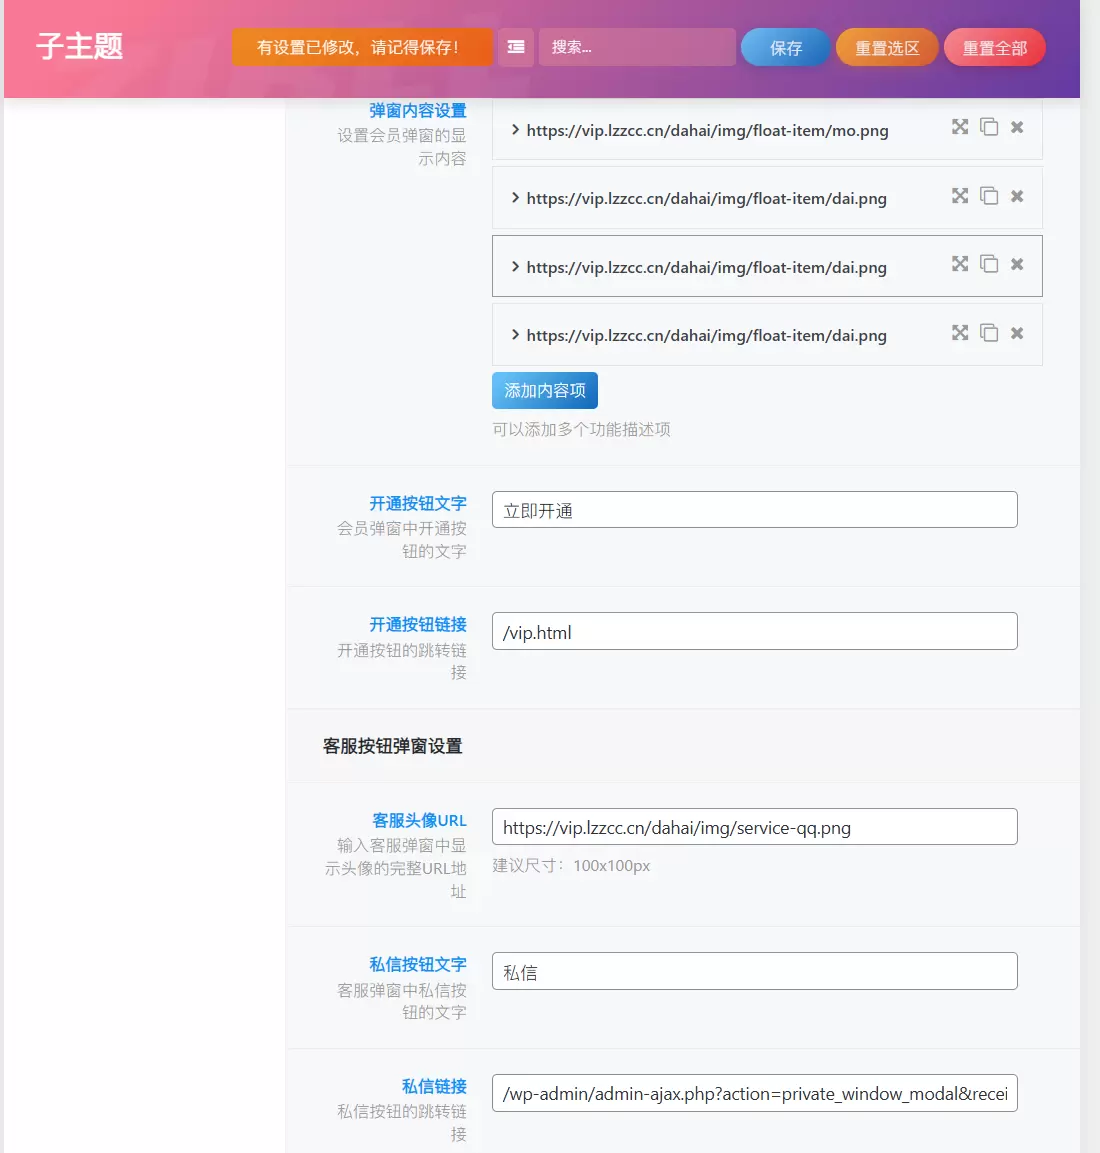Click the 子主题 header title
The height and width of the screenshot is (1153, 1100).
(79, 46)
